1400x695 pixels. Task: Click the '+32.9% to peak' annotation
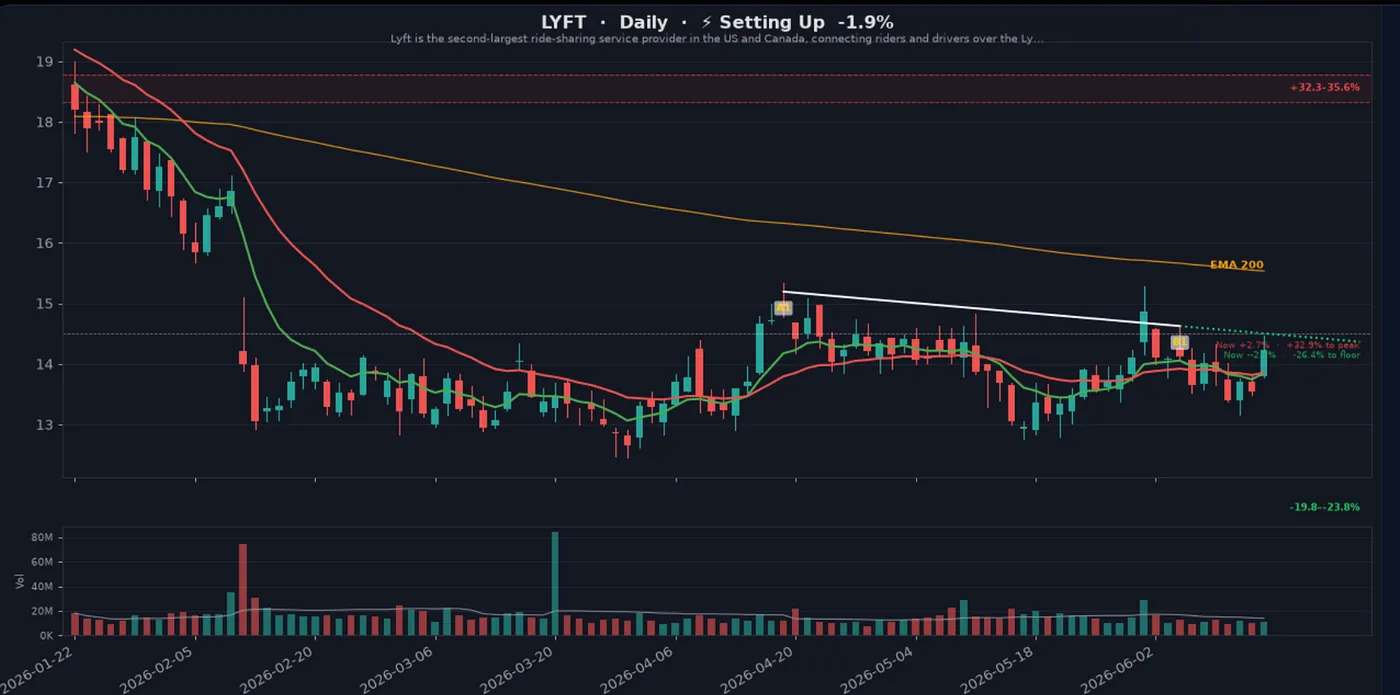1322,345
